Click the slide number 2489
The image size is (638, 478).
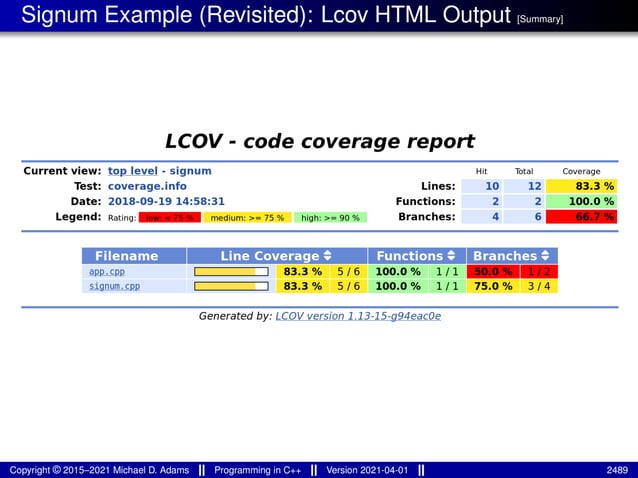[617, 470]
